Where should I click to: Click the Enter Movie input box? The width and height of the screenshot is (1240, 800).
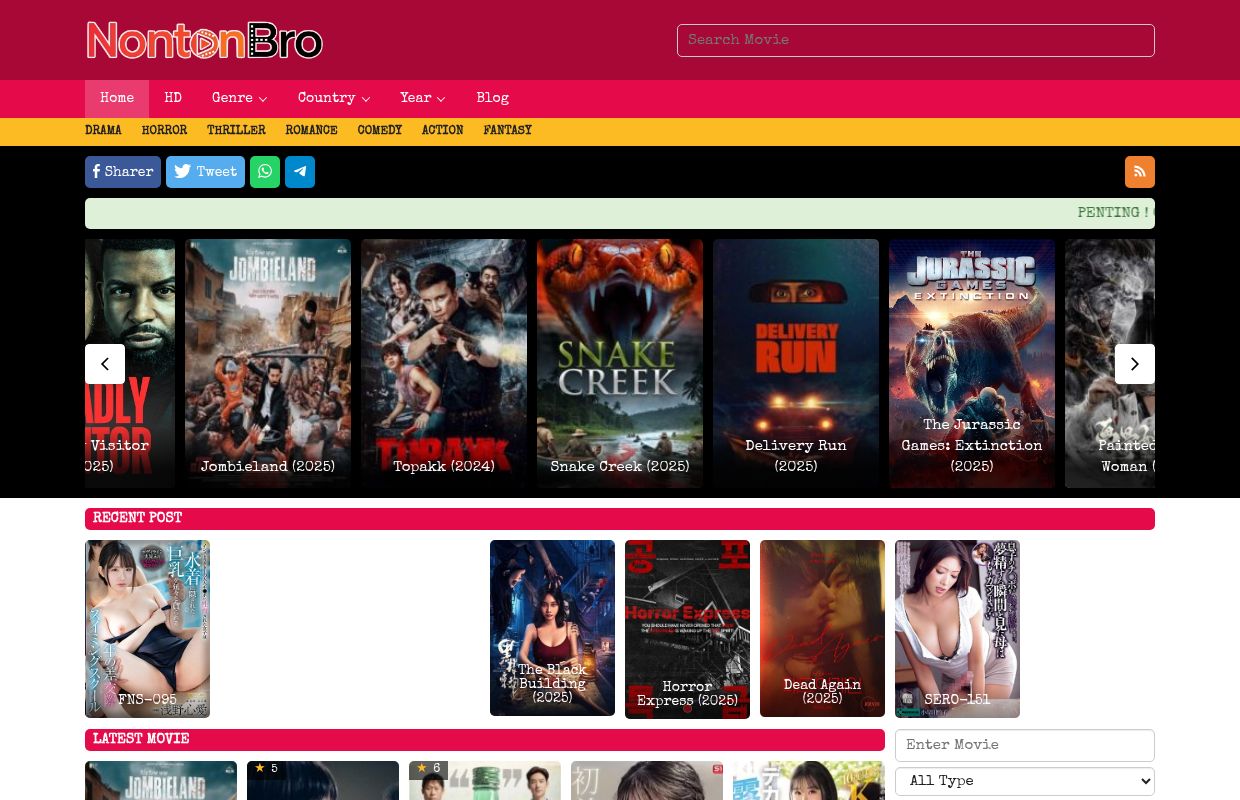click(x=1024, y=745)
